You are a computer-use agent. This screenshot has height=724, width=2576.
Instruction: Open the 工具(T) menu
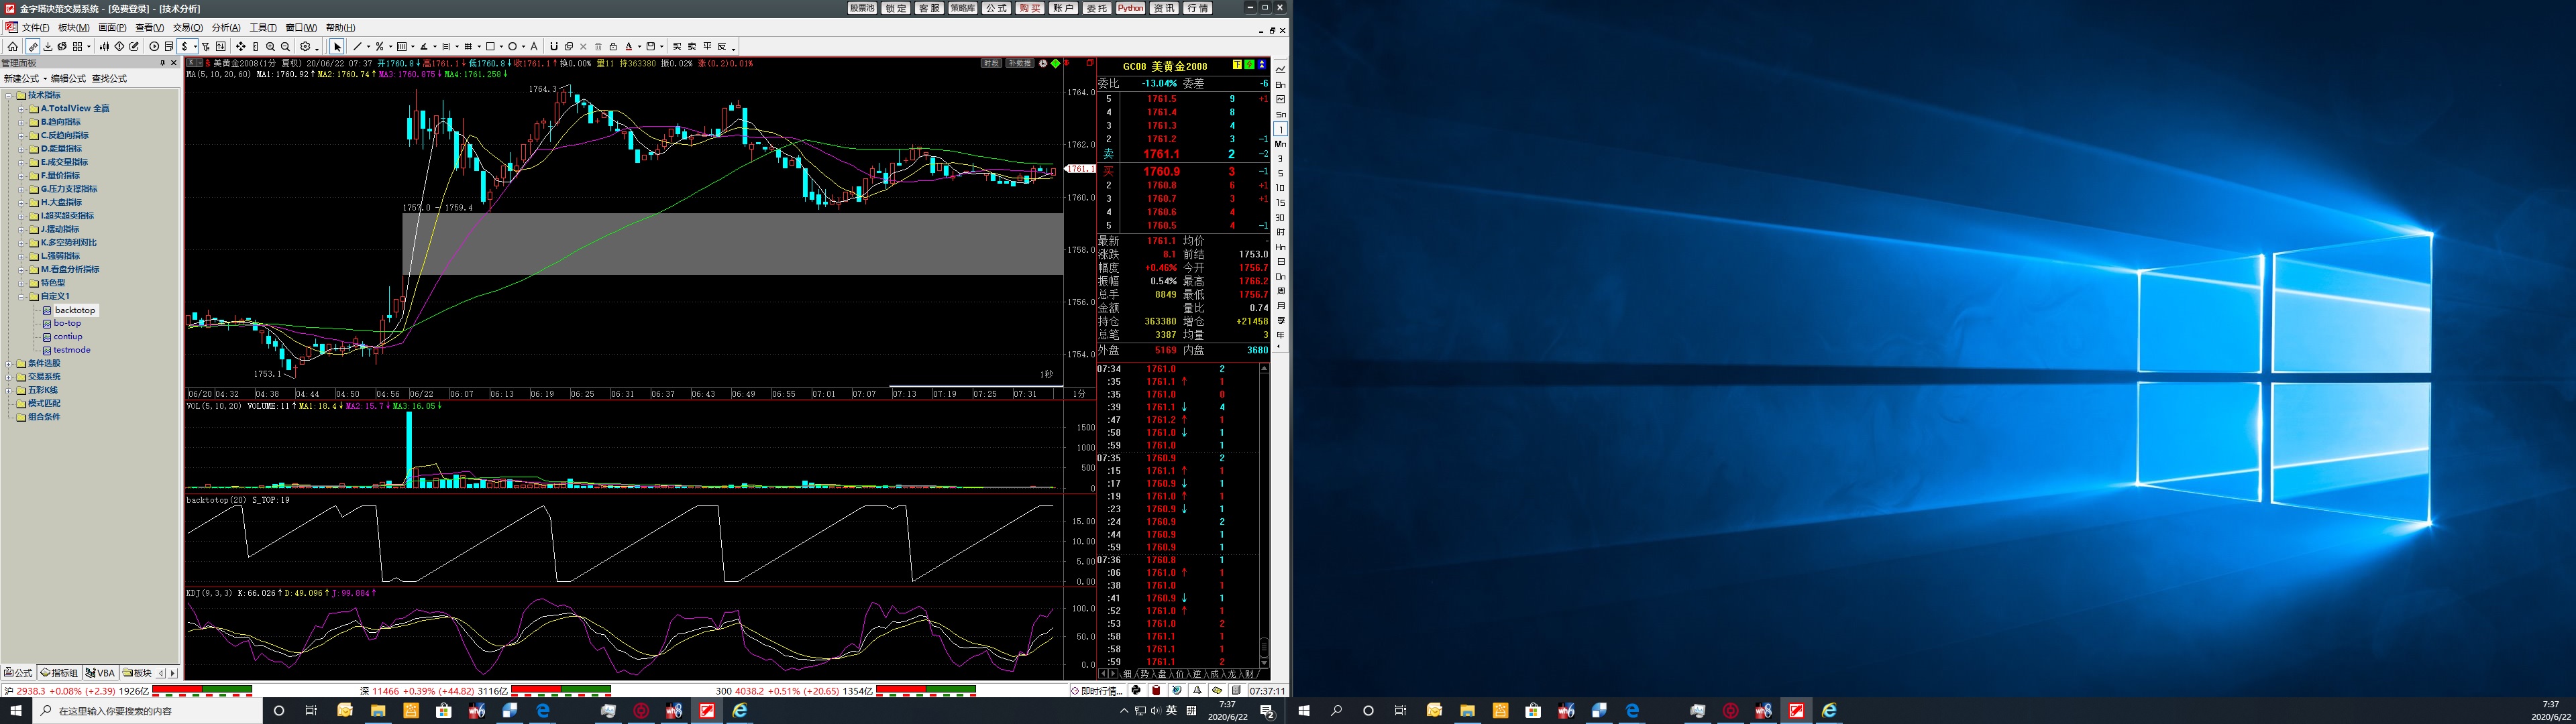[263, 28]
